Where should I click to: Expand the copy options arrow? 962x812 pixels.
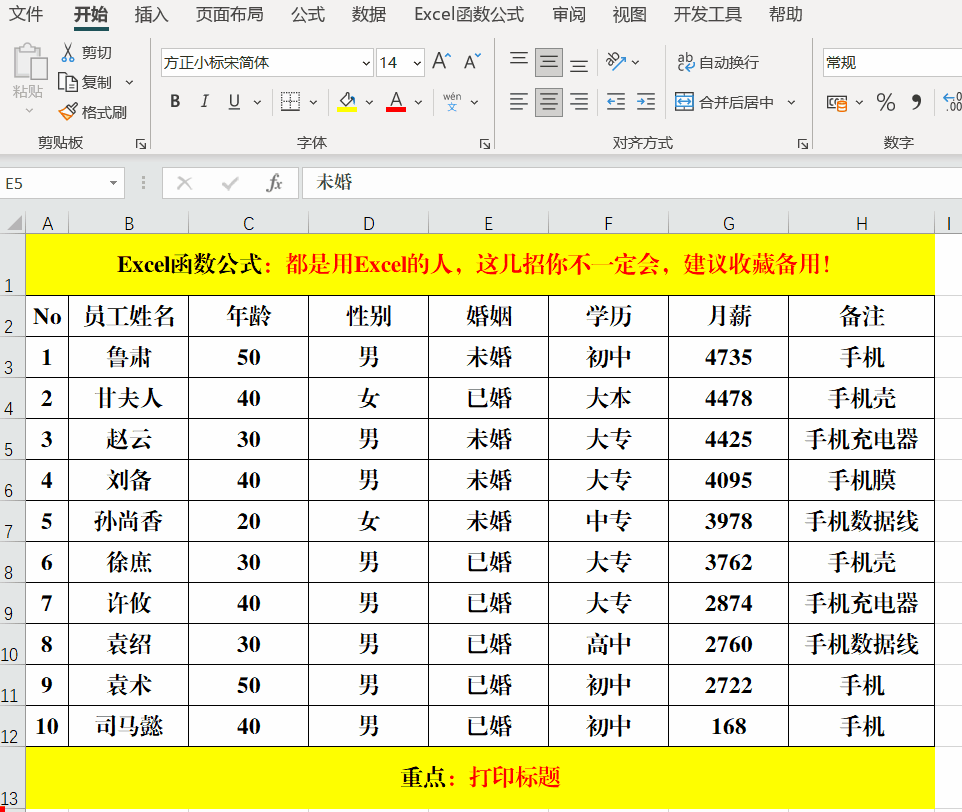[x=129, y=82]
